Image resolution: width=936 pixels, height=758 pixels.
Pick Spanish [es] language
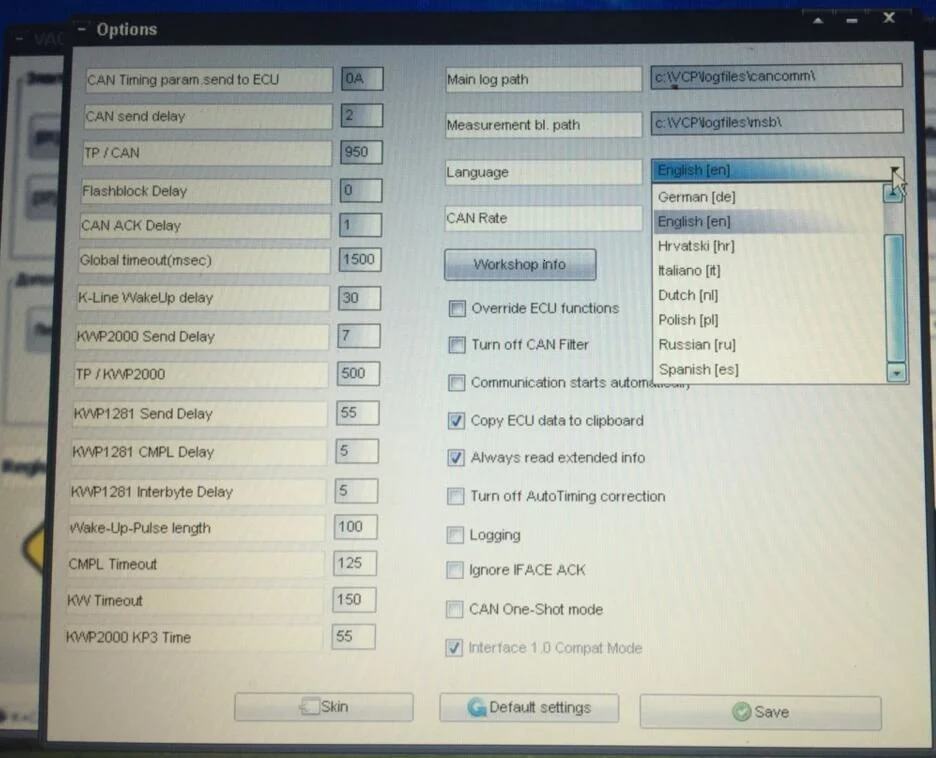(698, 369)
